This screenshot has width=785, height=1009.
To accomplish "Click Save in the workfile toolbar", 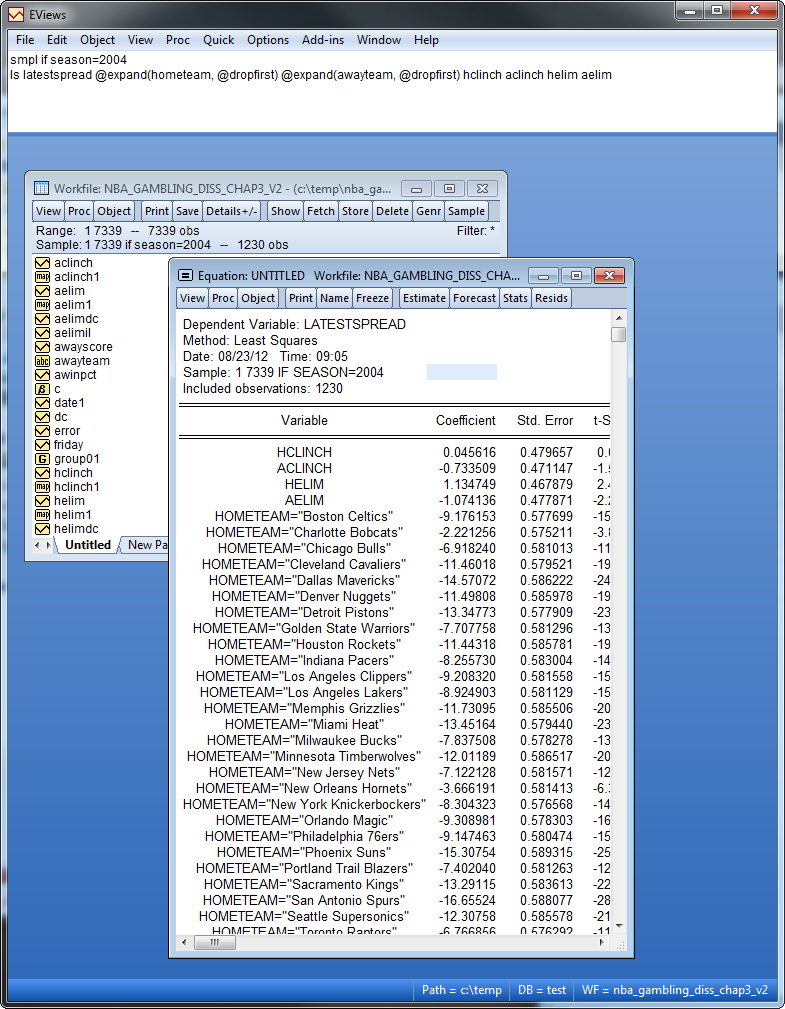I will [187, 211].
